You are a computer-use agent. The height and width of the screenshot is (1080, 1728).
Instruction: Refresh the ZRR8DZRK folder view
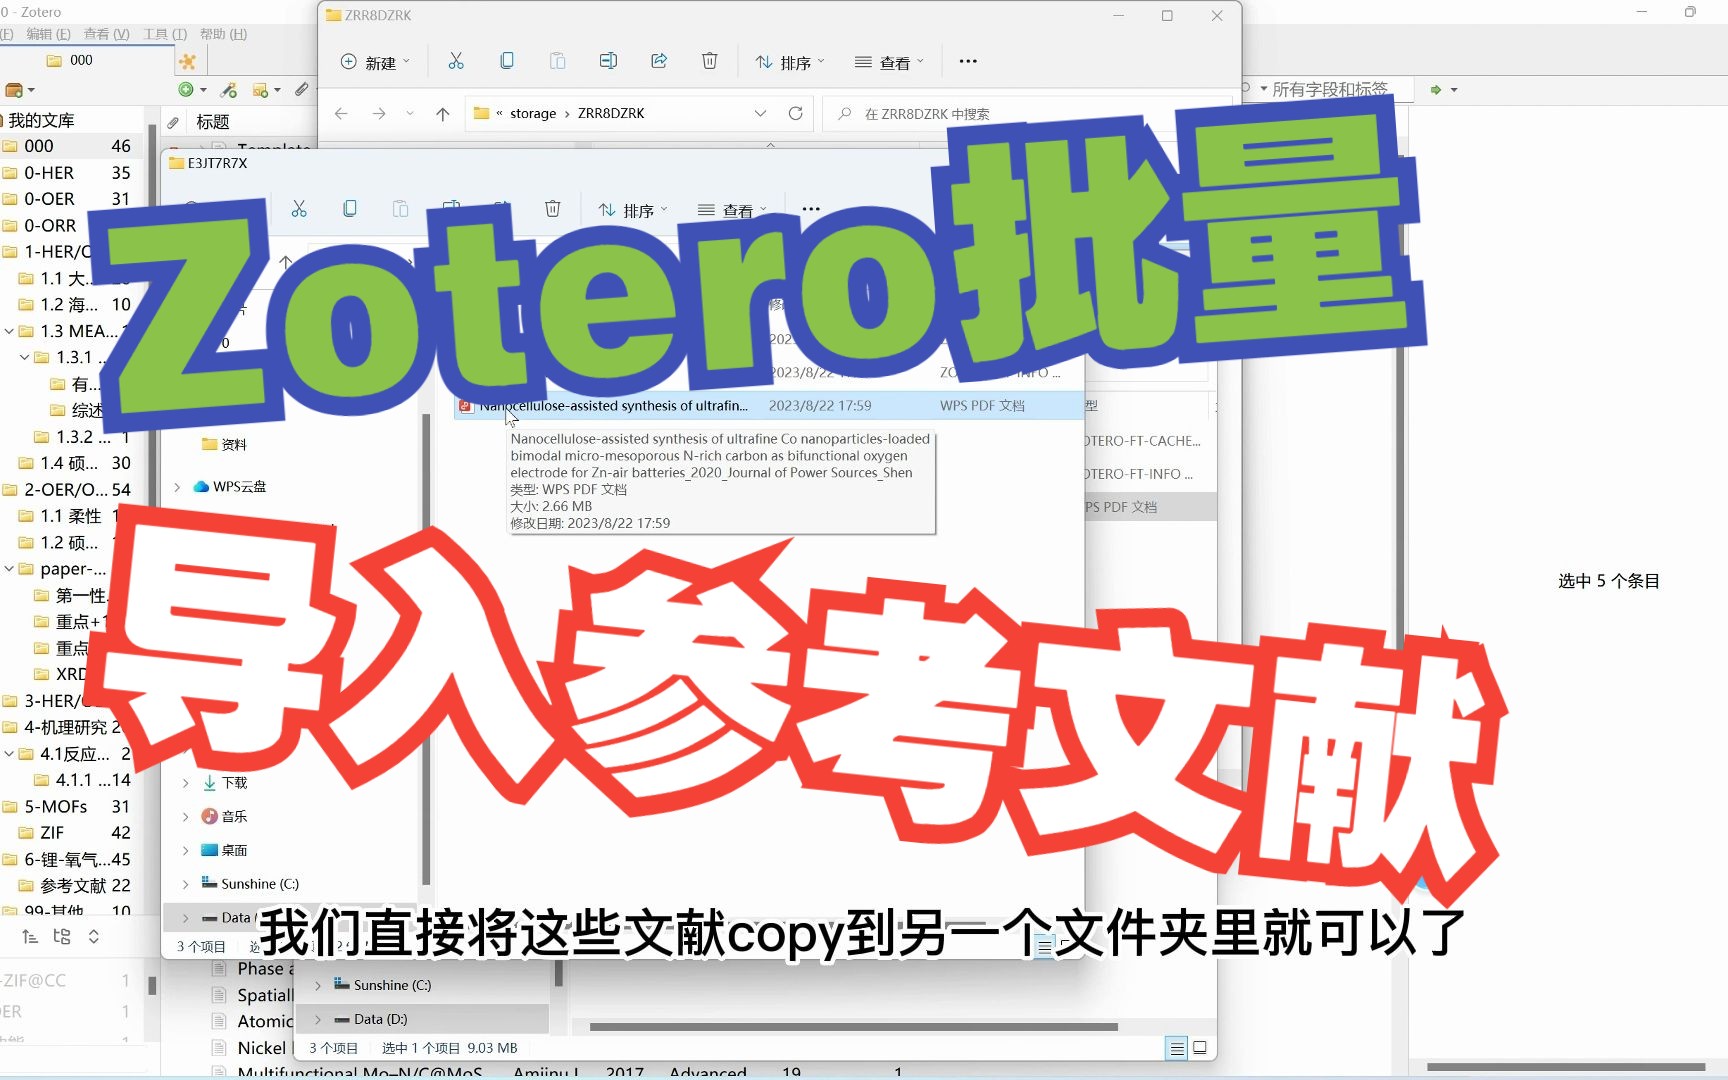(x=796, y=113)
